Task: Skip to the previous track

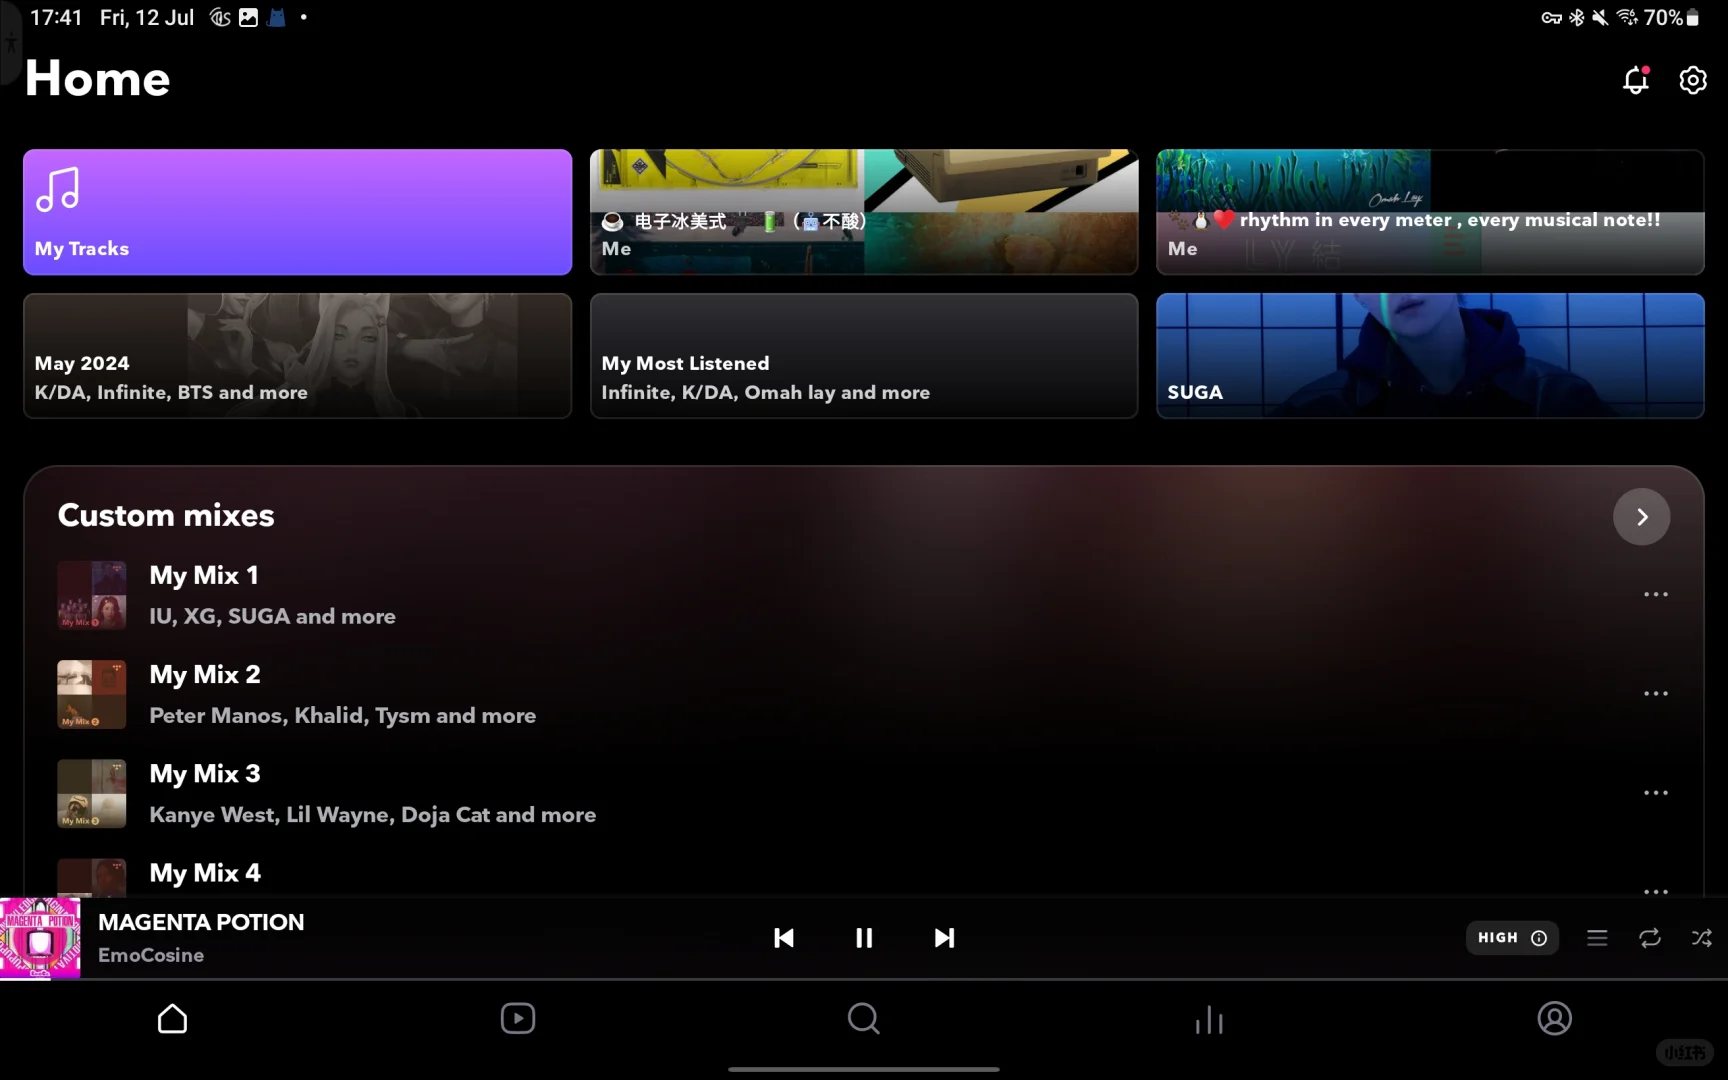Action: [x=784, y=938]
